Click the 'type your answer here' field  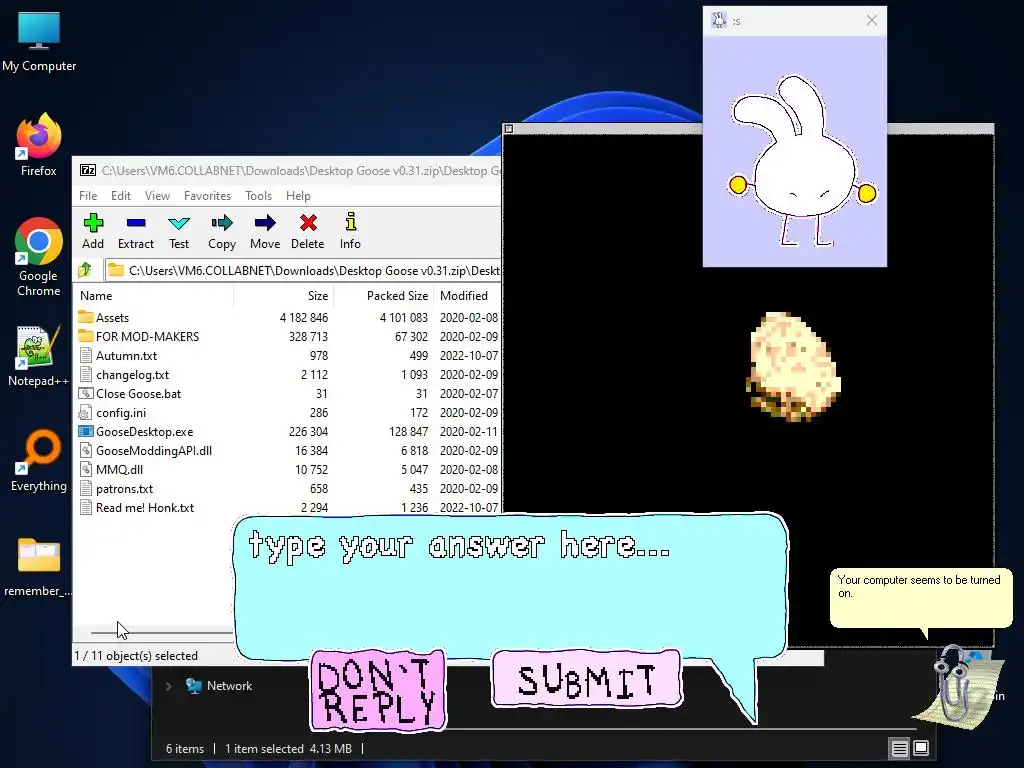(510, 586)
